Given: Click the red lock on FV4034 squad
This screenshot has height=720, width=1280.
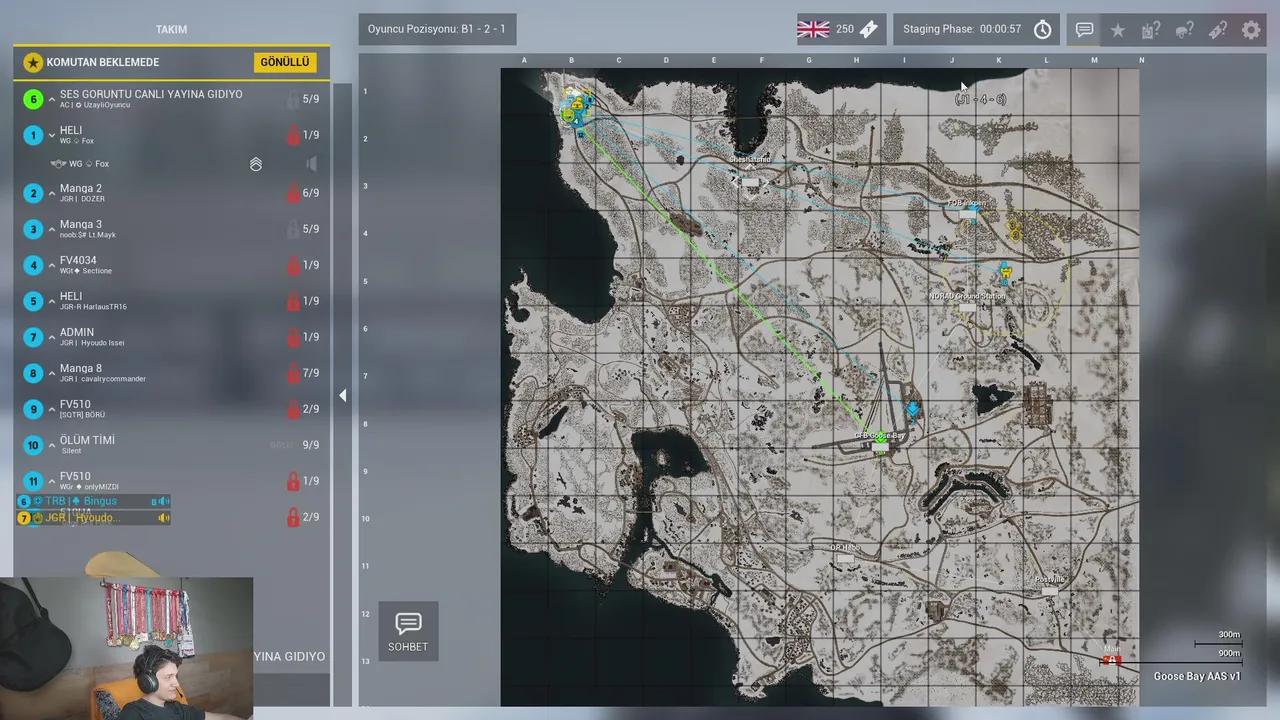Looking at the screenshot, I should [x=293, y=265].
